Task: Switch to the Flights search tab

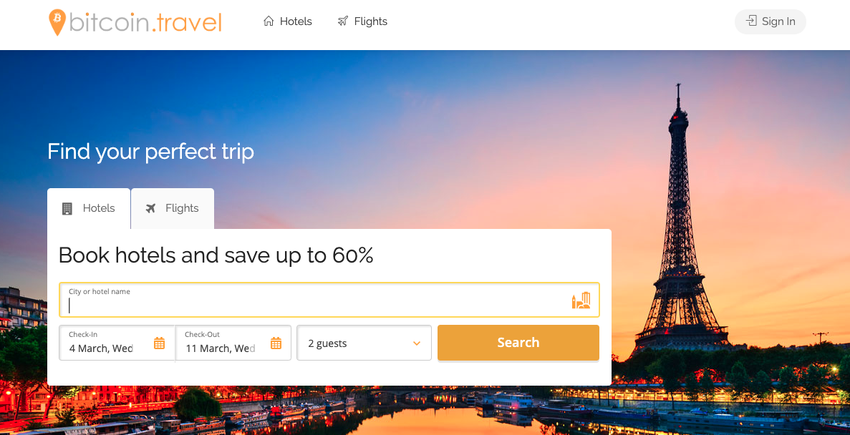Action: pyautogui.click(x=172, y=208)
